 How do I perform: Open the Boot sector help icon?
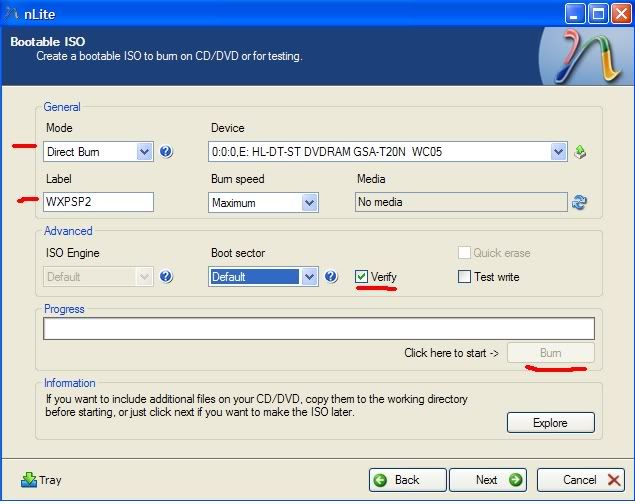(331, 276)
